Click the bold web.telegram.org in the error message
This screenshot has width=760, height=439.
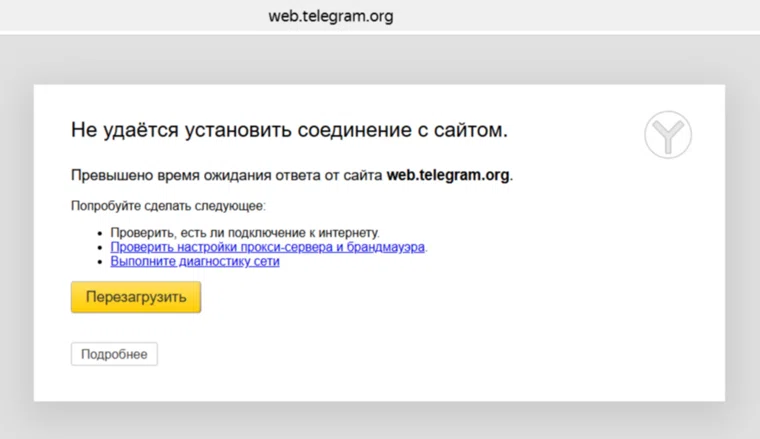[448, 175]
